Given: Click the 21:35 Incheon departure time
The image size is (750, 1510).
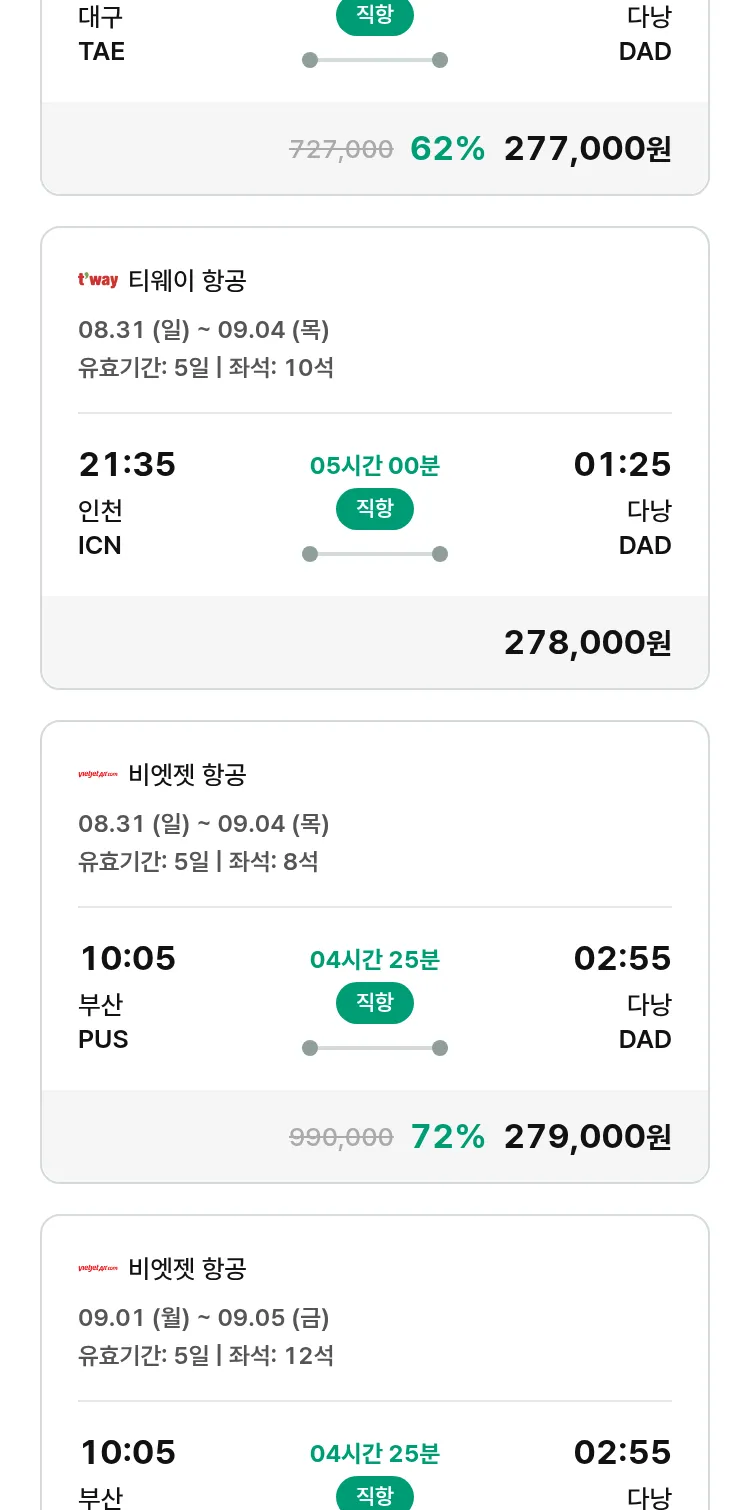Looking at the screenshot, I should (127, 465).
